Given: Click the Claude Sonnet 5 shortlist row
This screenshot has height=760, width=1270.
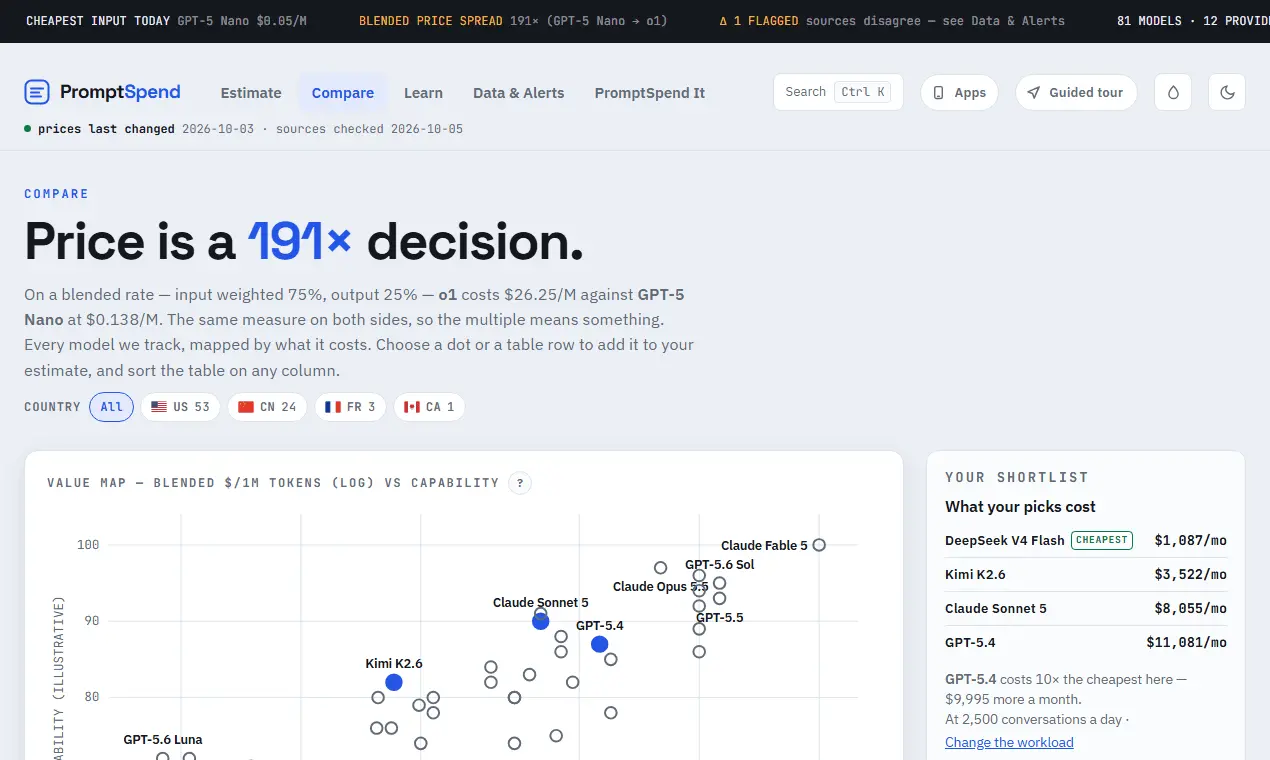Looking at the screenshot, I should (1086, 608).
